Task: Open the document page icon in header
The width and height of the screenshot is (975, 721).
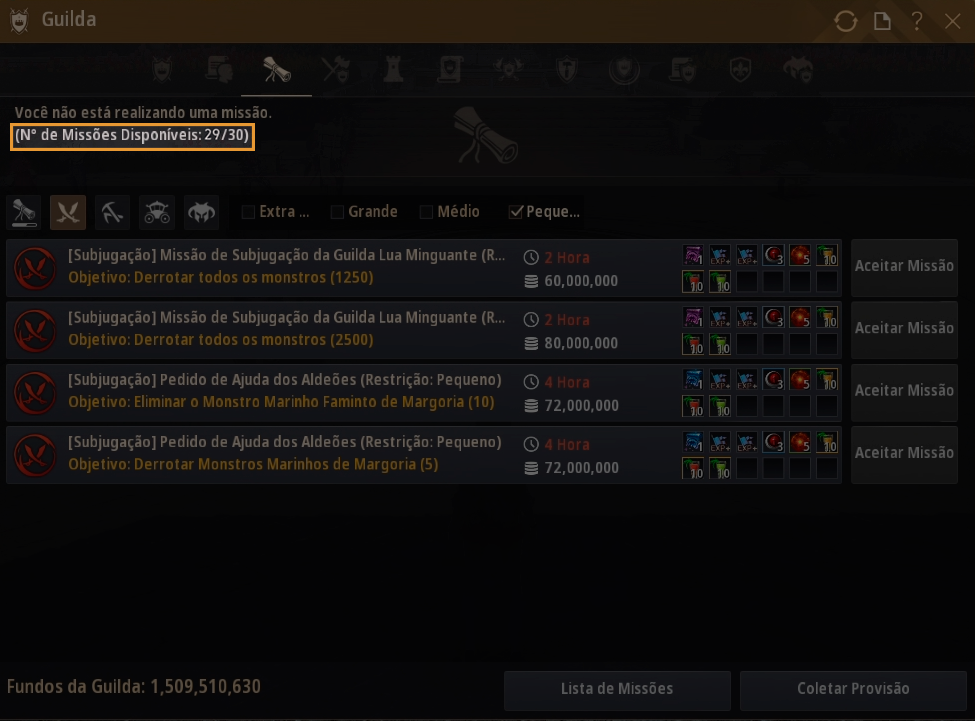Action: (x=882, y=21)
